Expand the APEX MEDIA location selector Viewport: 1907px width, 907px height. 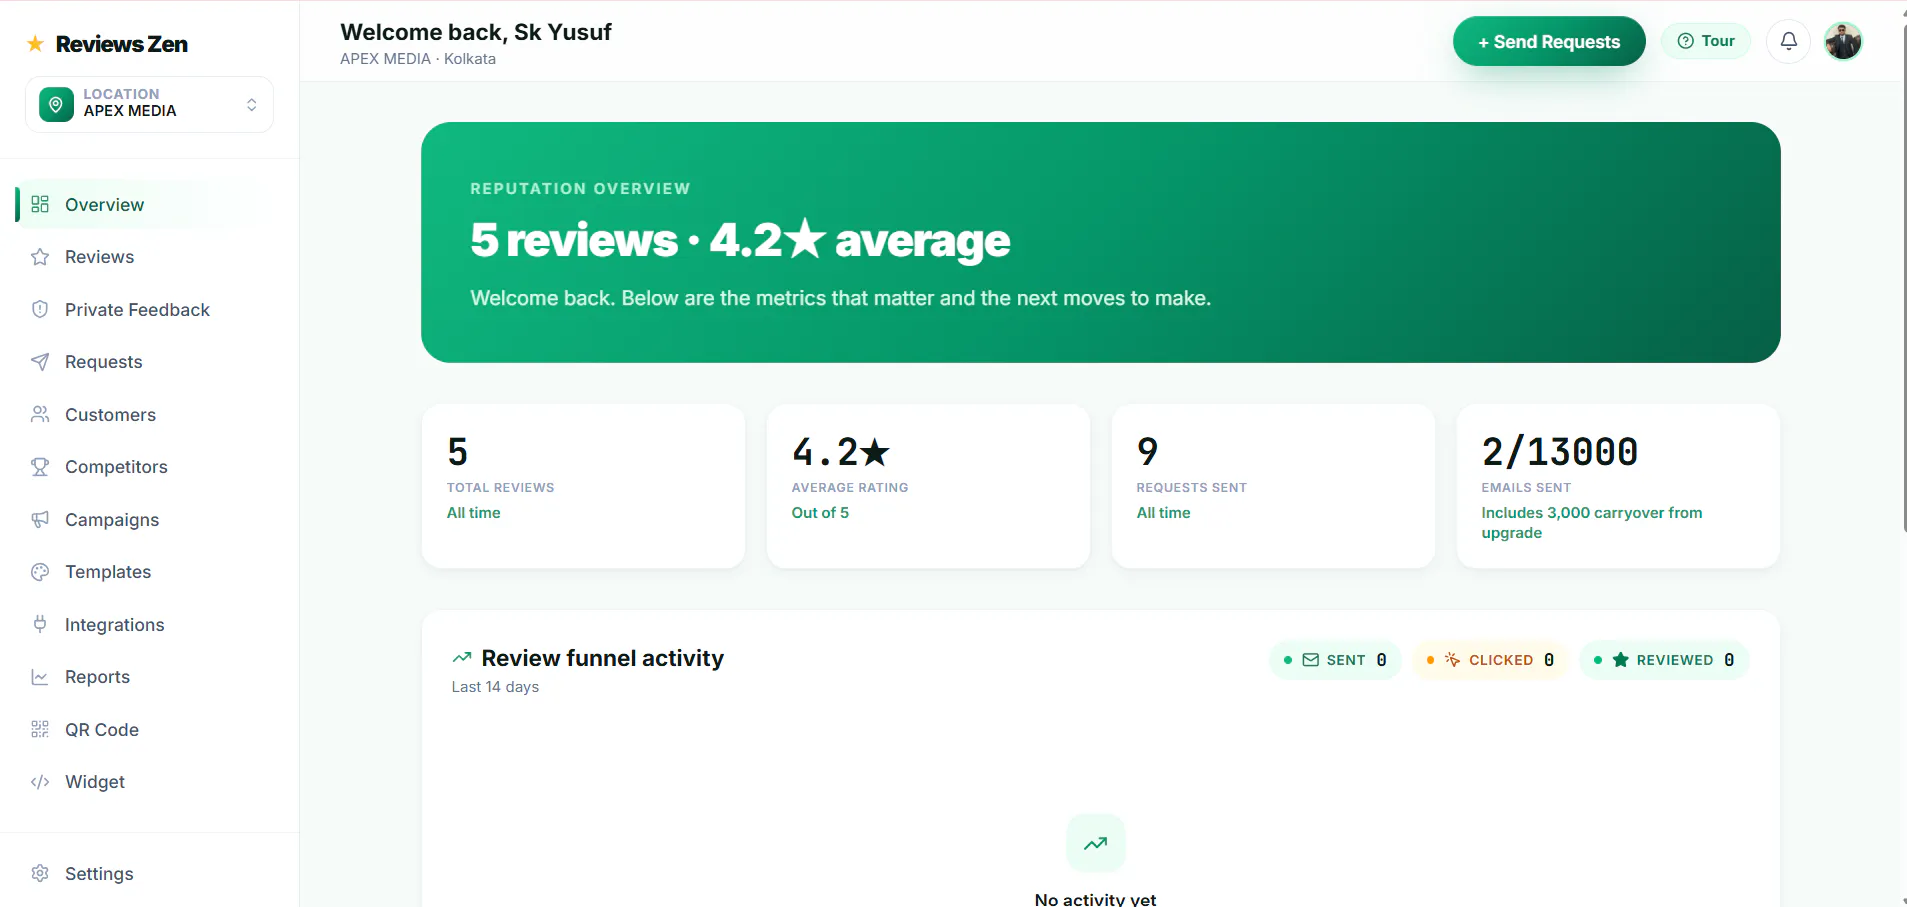tap(149, 104)
